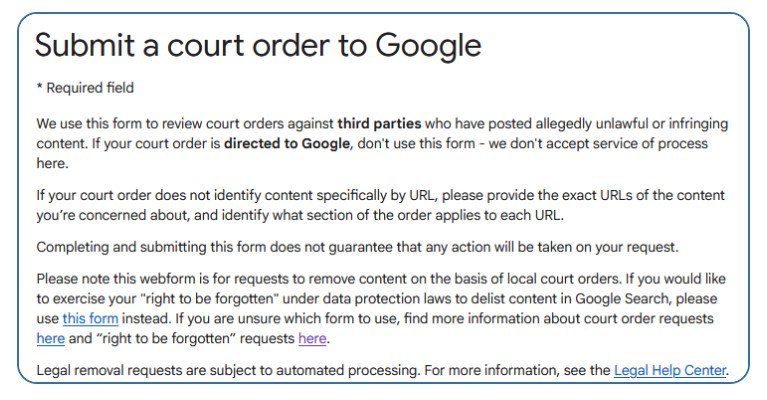
Task: Open the purple visited "here" link
Action: pos(312,338)
